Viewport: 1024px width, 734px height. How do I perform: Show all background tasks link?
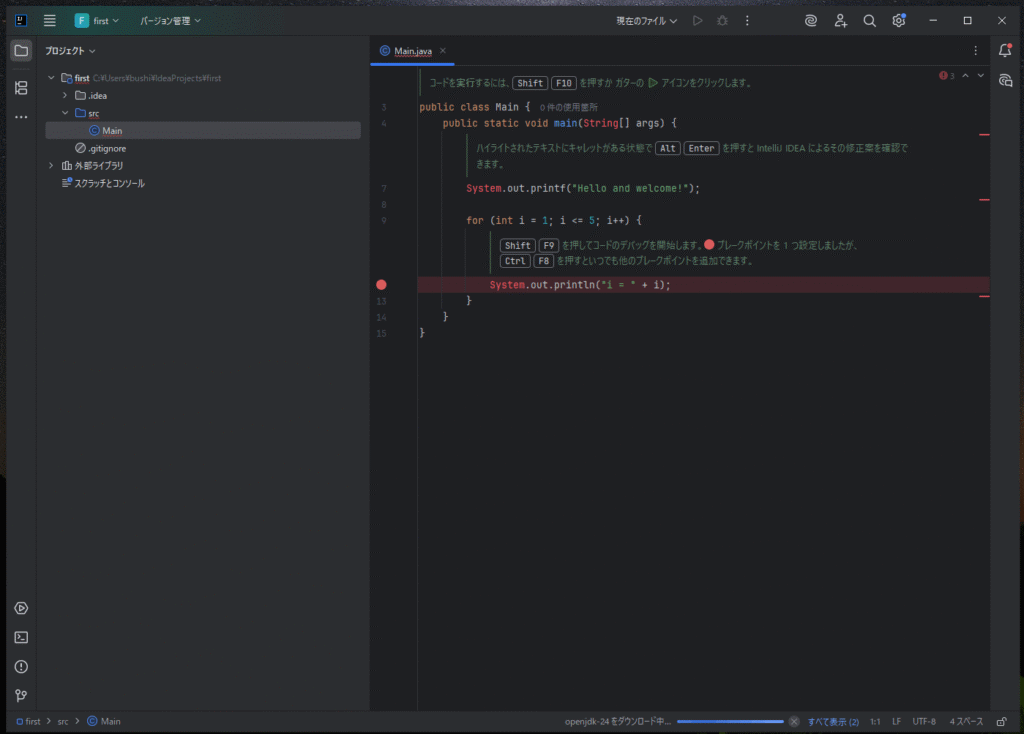pos(833,722)
